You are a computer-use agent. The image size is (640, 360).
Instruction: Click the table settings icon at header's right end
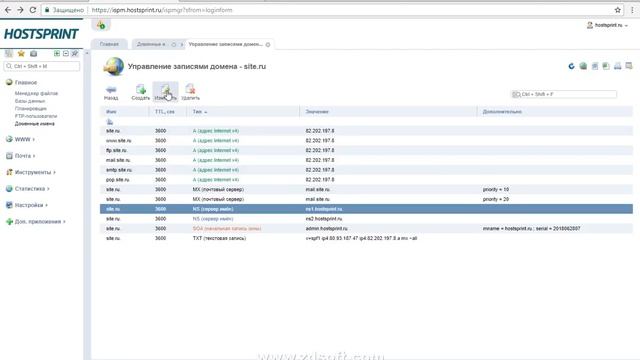click(x=629, y=66)
